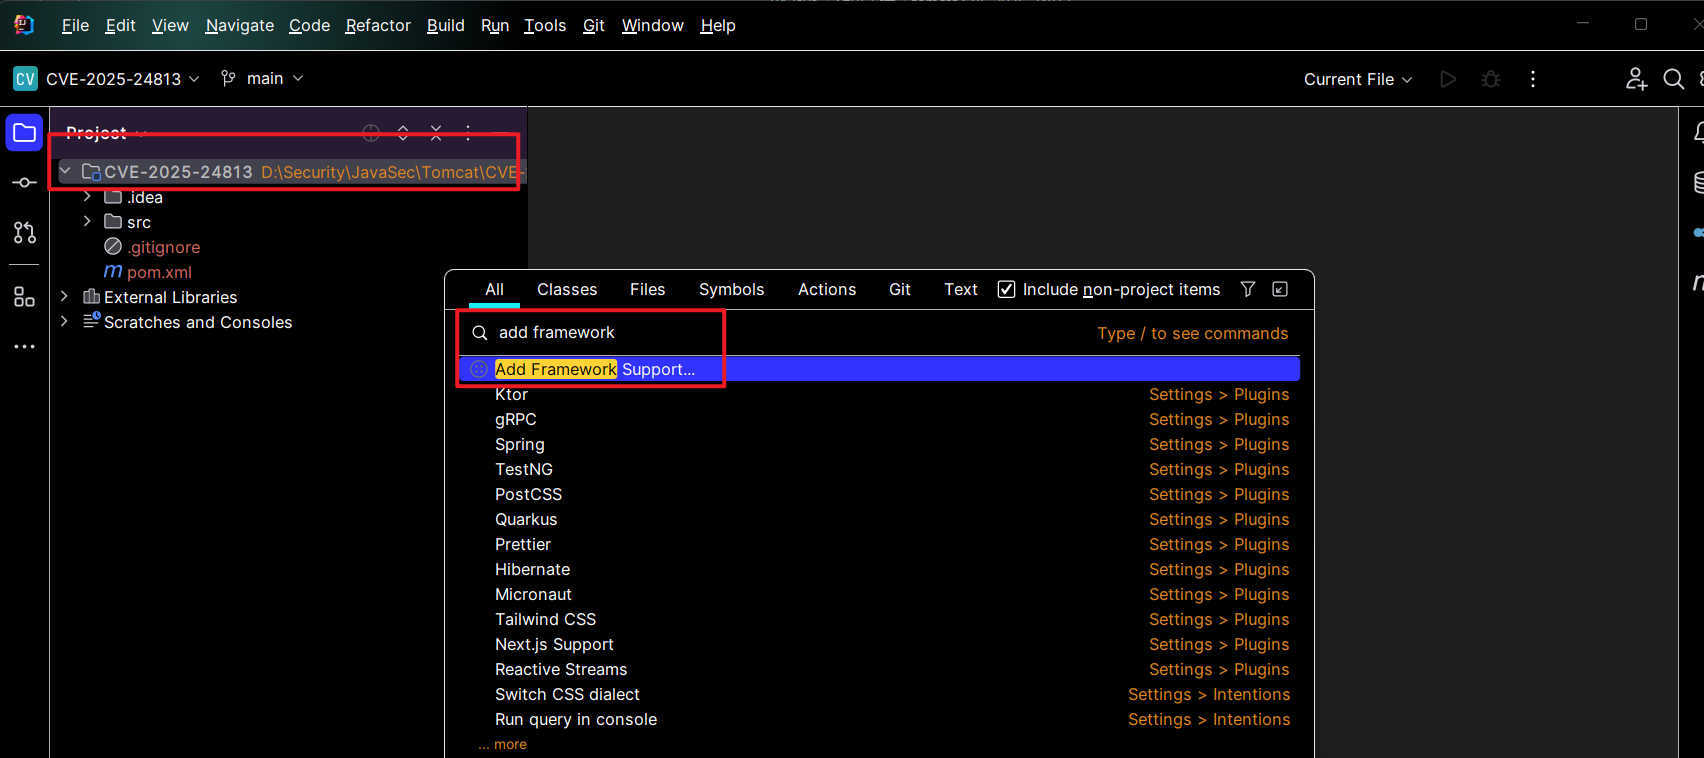Open the Code With Me icon
This screenshot has width=1704, height=758.
(1636, 79)
